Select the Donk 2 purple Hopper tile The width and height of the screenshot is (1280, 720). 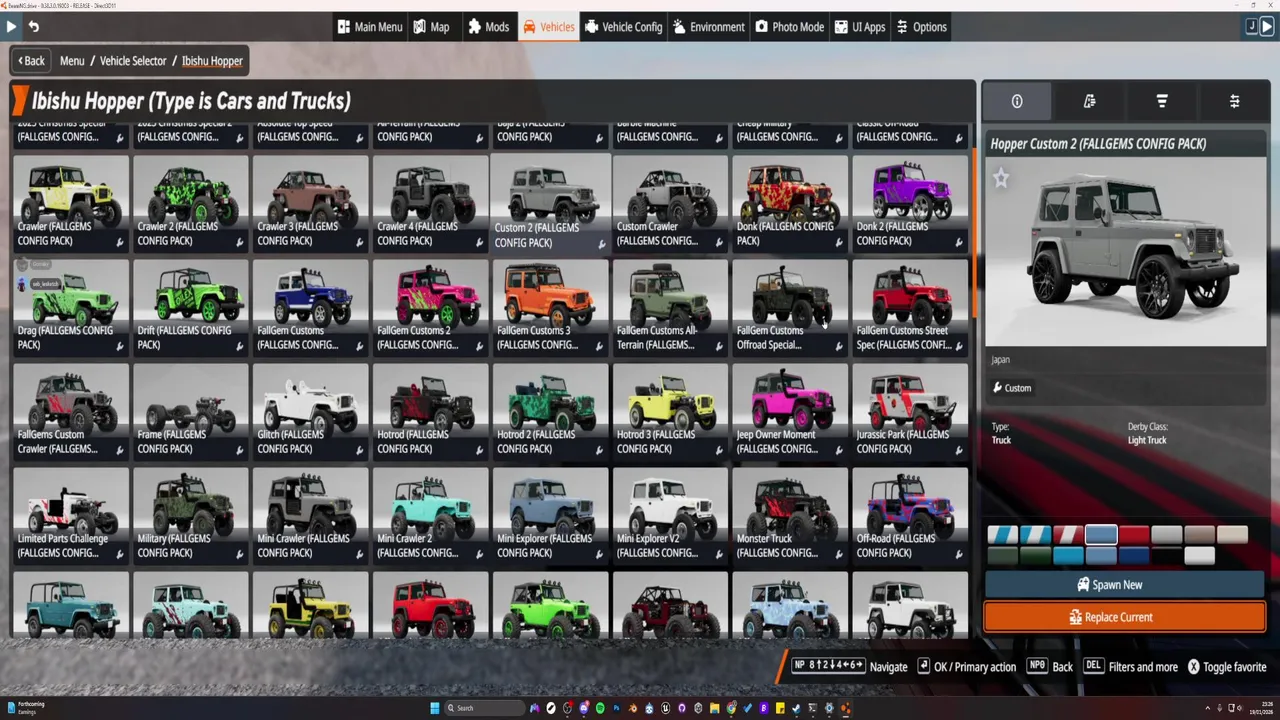coord(910,203)
